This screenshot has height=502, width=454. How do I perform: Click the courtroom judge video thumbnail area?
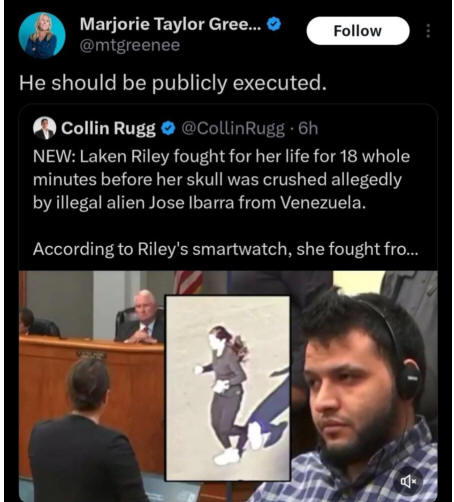point(140,317)
